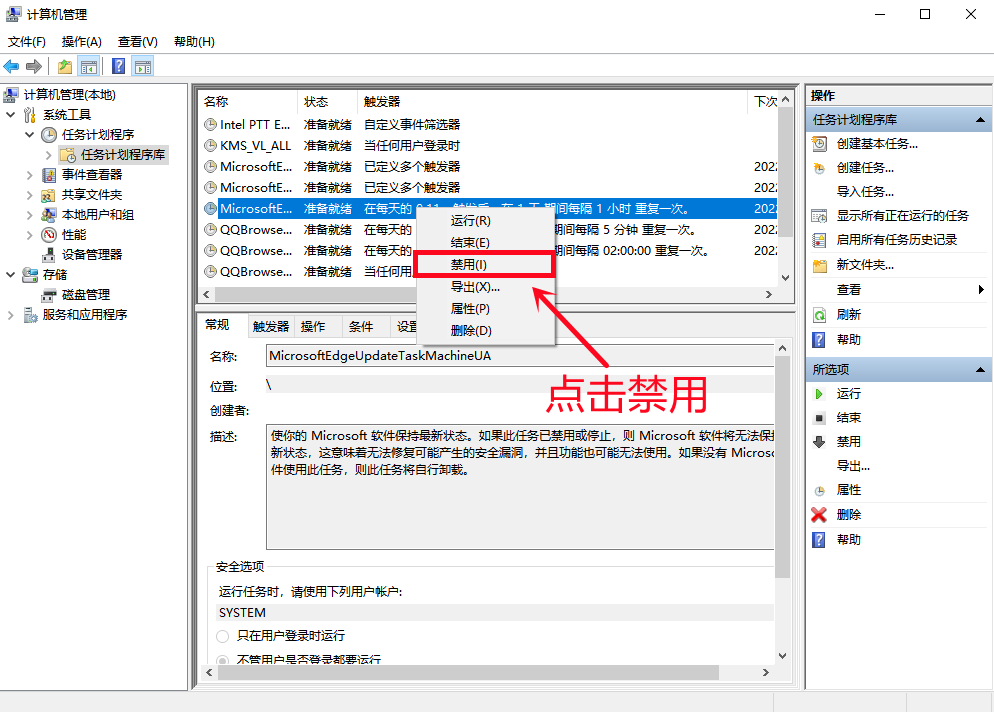The image size is (994, 712).
Task: Collapse the 系统工具 tree node
Action: 11,115
